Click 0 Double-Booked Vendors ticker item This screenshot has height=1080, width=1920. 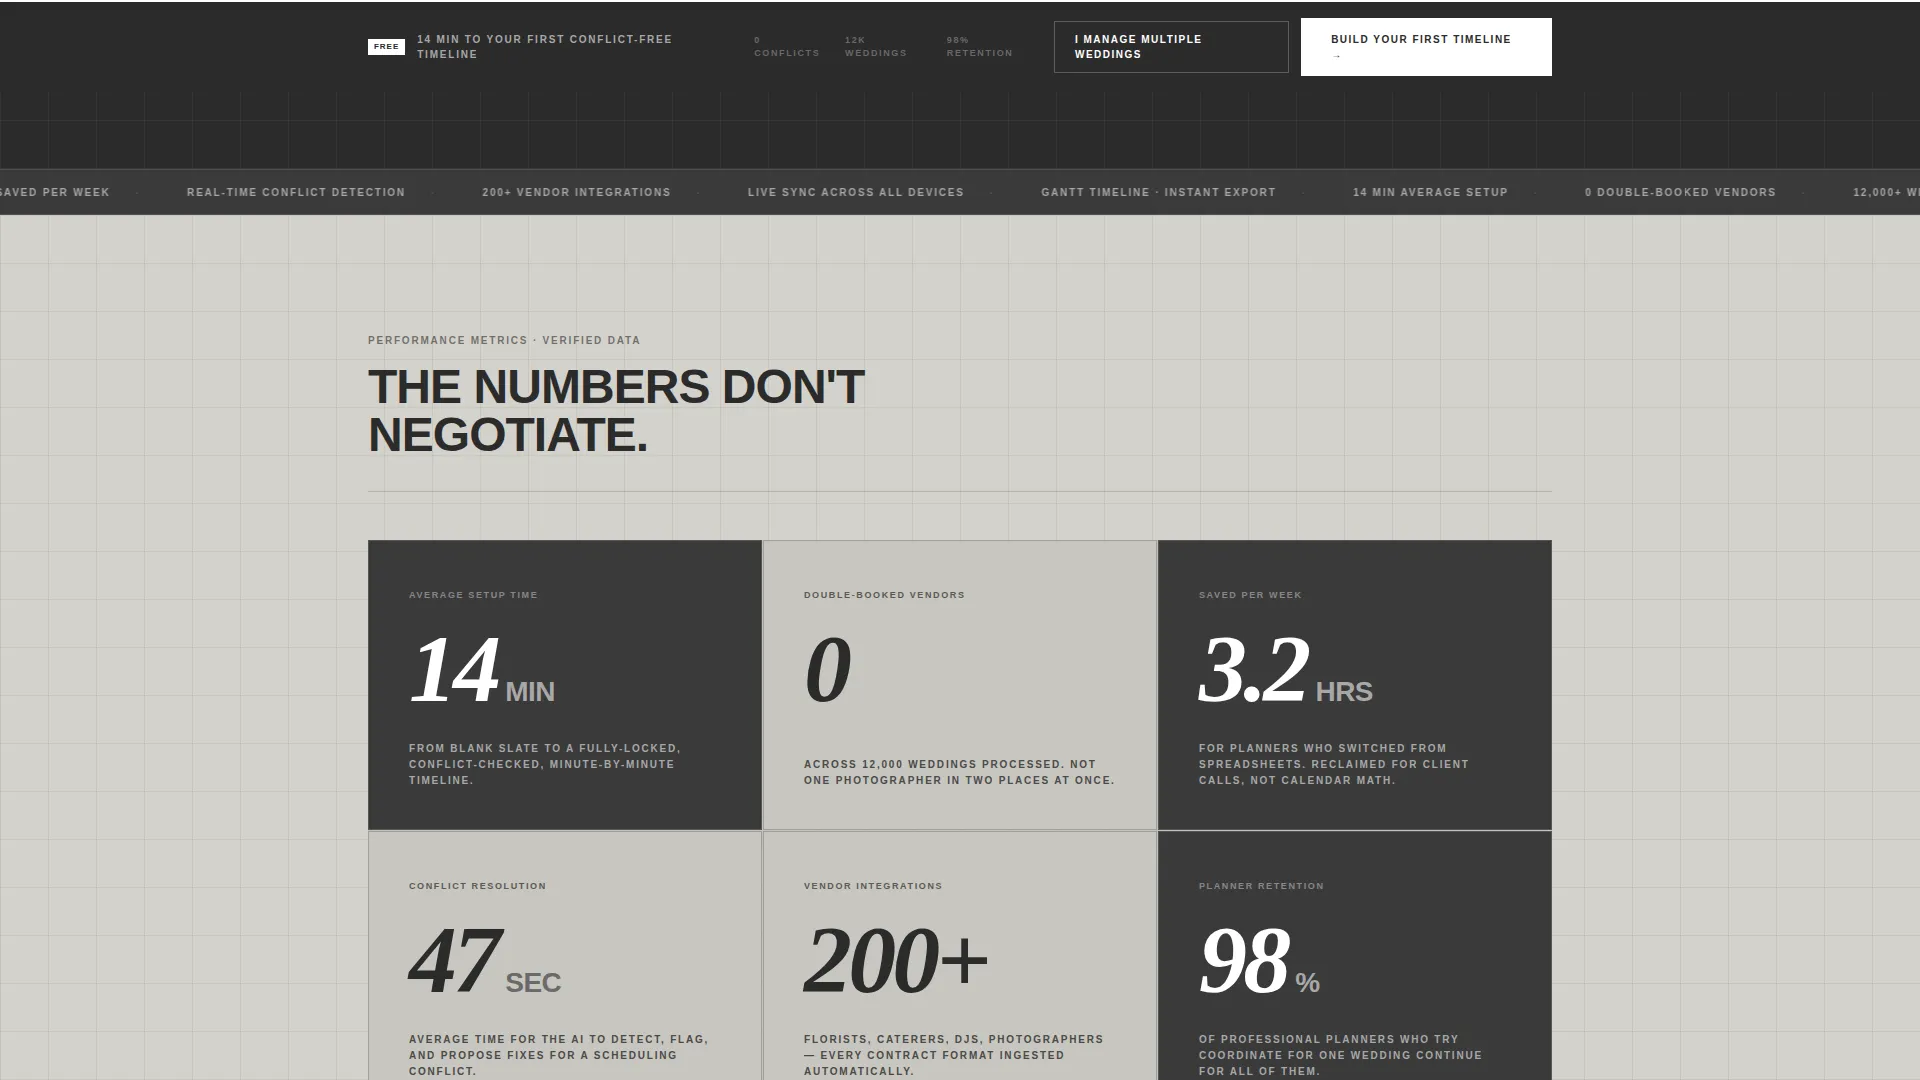pos(1680,192)
